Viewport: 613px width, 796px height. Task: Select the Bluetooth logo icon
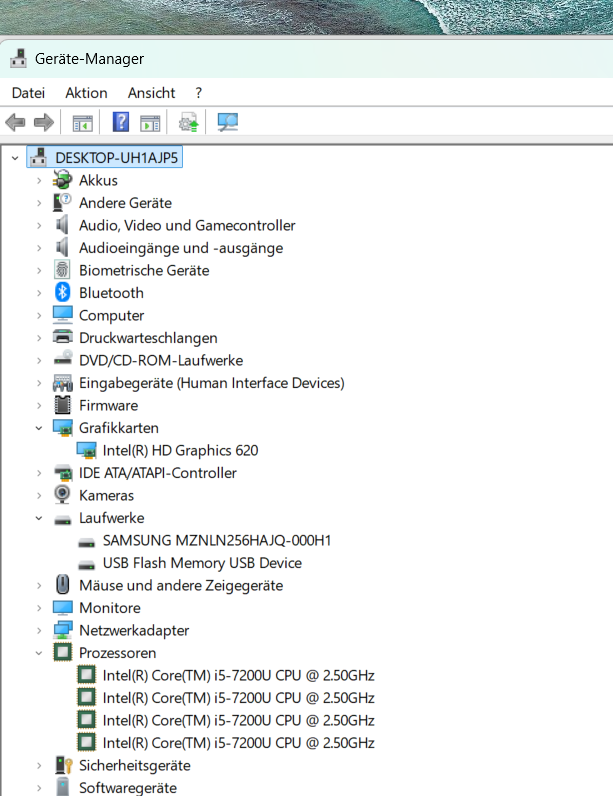62,292
